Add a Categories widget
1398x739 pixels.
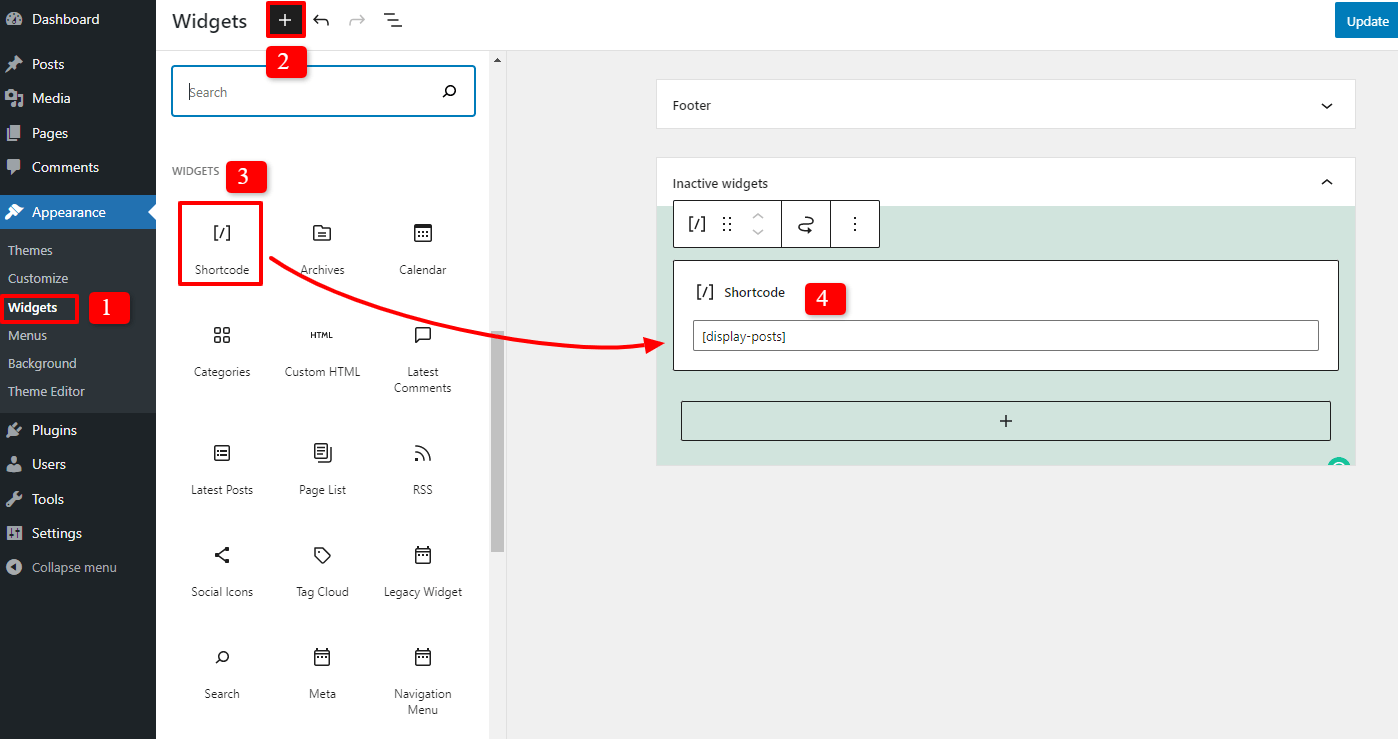click(221, 347)
